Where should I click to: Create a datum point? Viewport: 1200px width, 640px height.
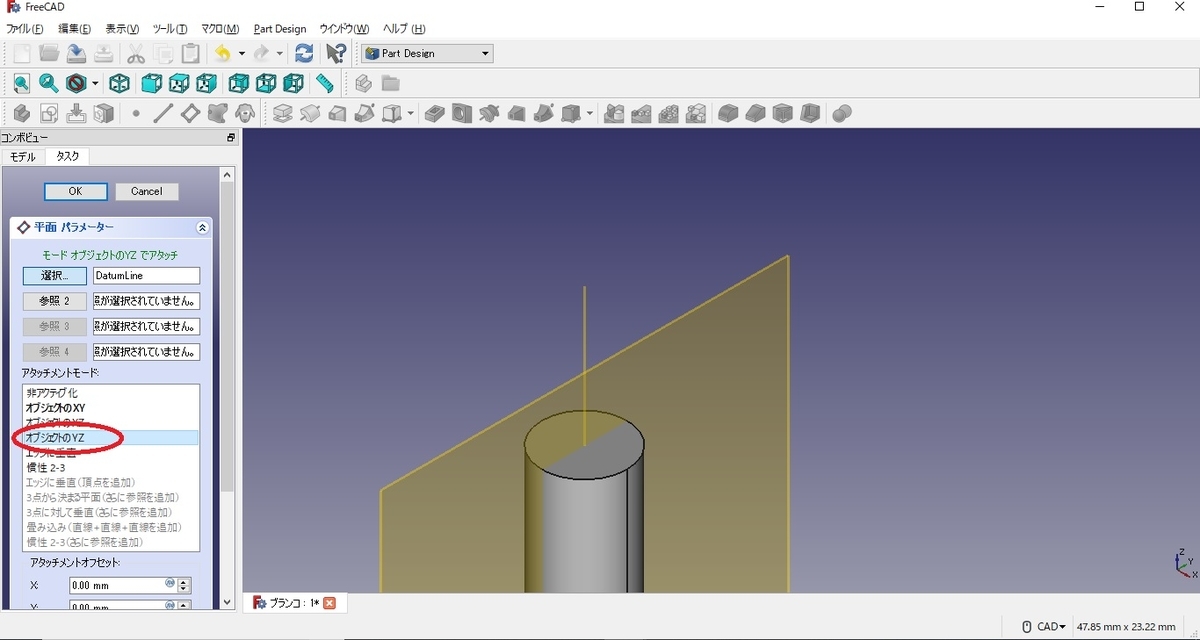(x=136, y=113)
